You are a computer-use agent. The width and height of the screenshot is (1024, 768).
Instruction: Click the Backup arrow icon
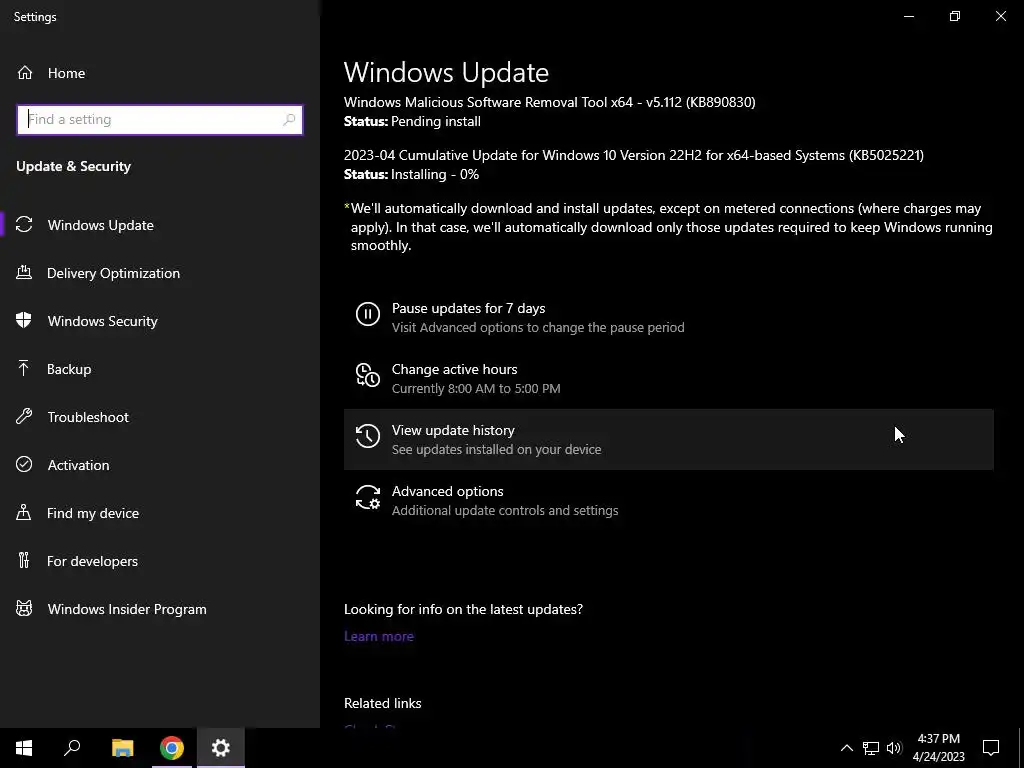click(x=24, y=368)
